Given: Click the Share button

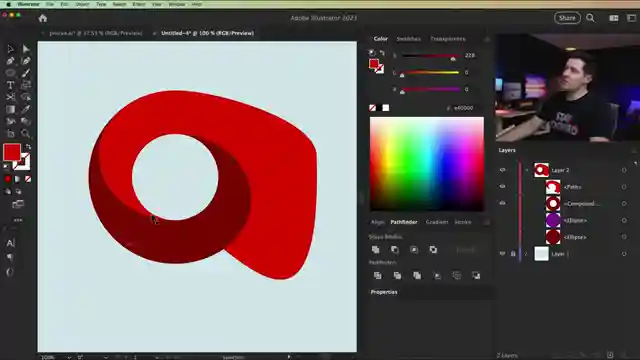Looking at the screenshot, I should point(567,18).
